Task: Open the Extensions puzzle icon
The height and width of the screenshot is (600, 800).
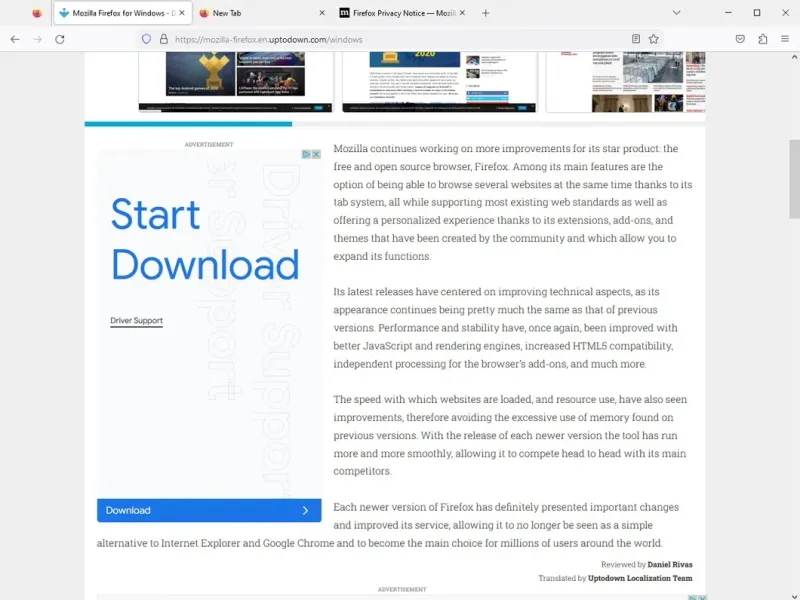Action: [763, 39]
